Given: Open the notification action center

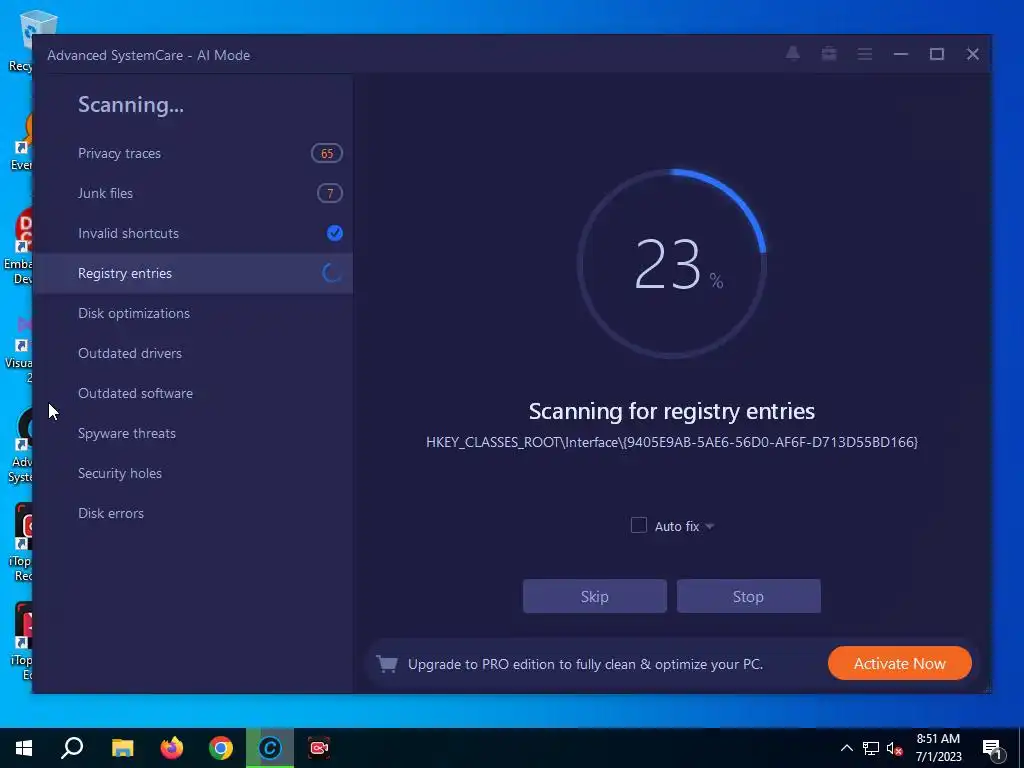Looking at the screenshot, I should (x=993, y=748).
